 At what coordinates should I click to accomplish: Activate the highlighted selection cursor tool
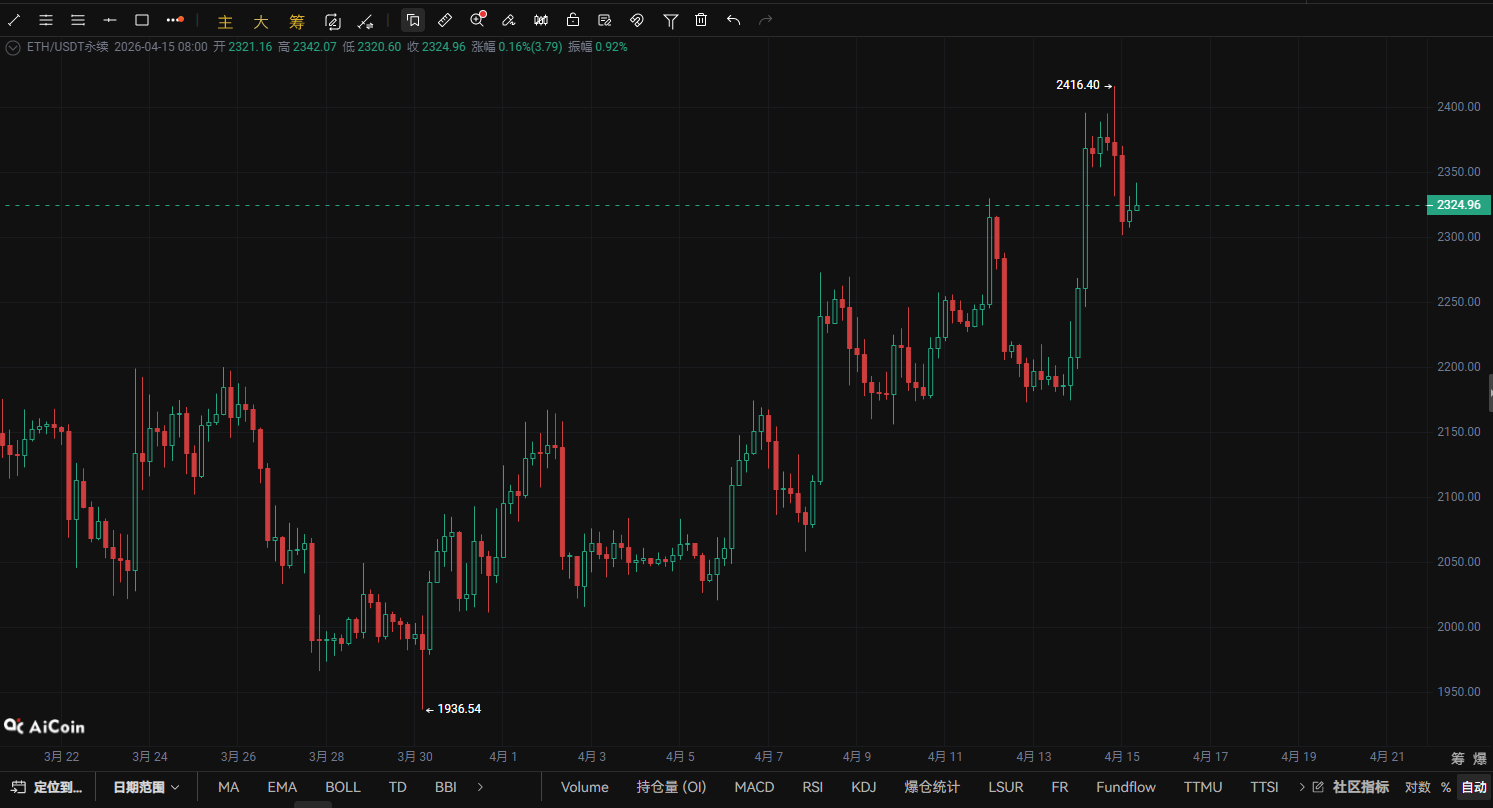(x=413, y=20)
